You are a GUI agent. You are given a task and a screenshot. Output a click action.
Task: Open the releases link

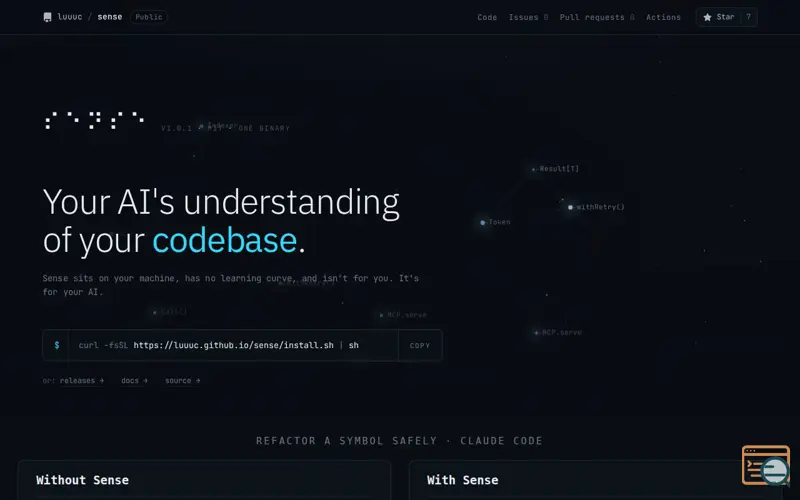[x=82, y=381]
